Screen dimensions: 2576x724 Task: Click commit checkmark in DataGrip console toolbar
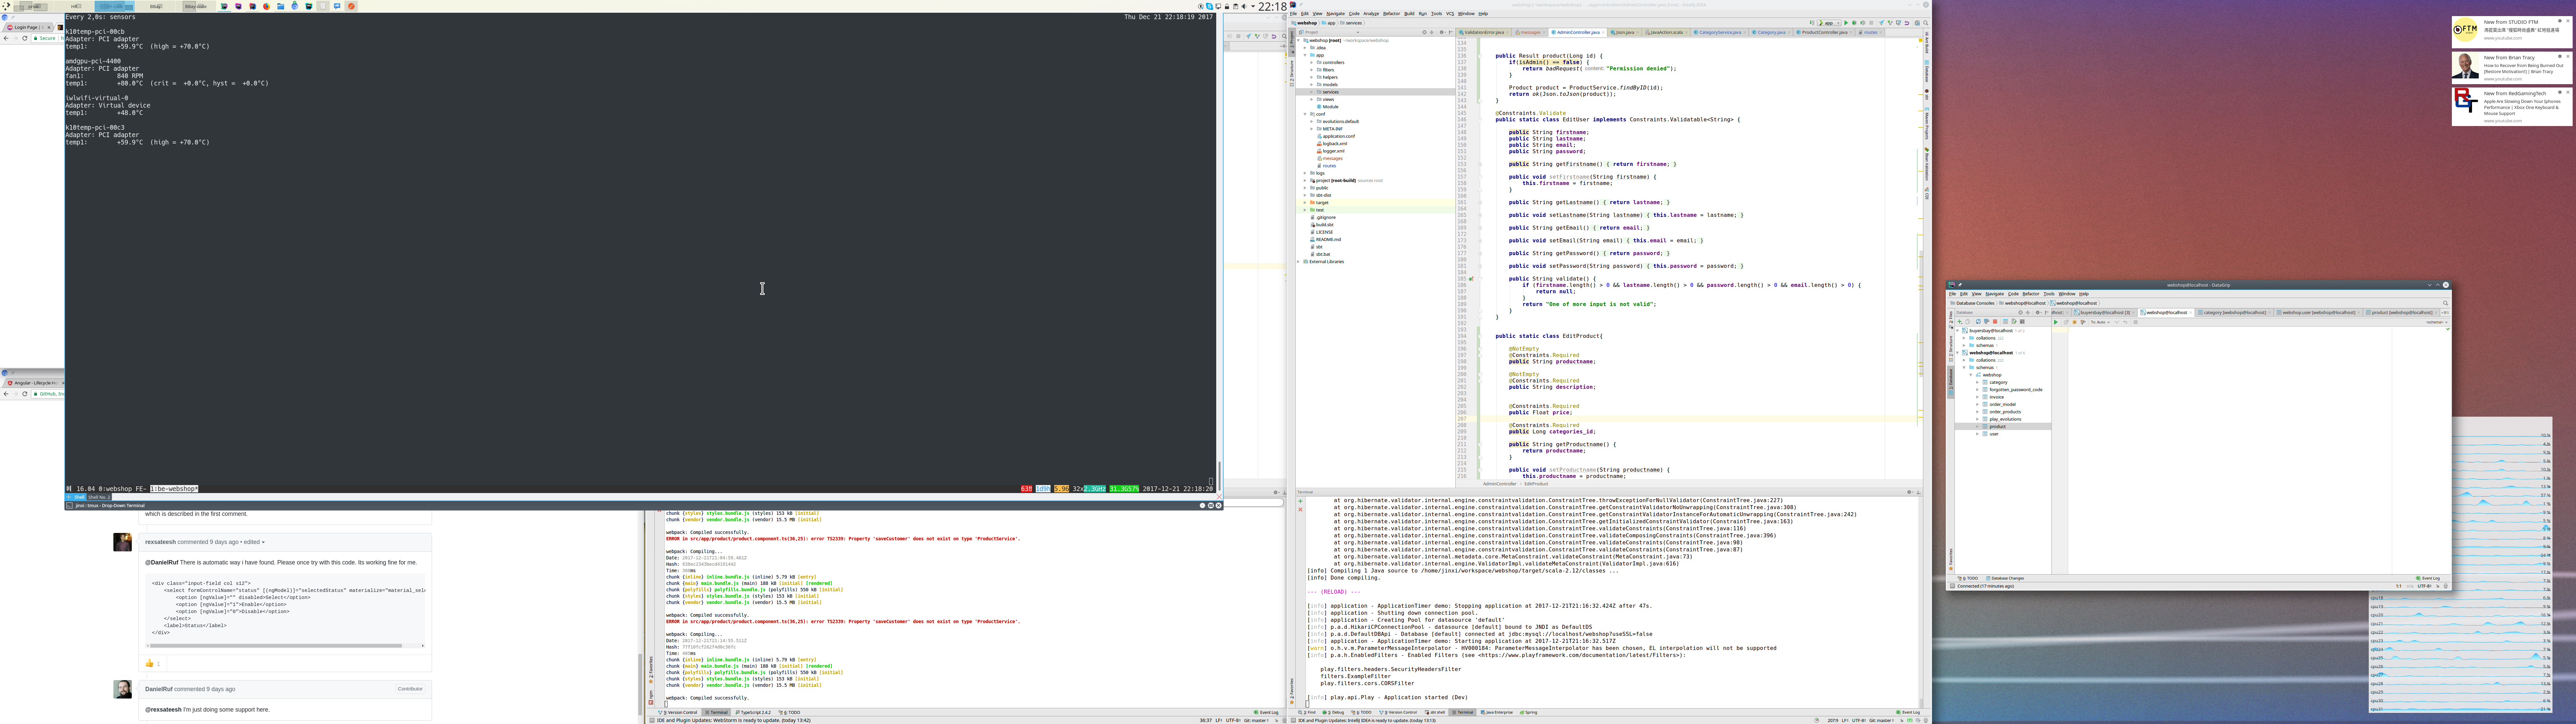[2117, 322]
